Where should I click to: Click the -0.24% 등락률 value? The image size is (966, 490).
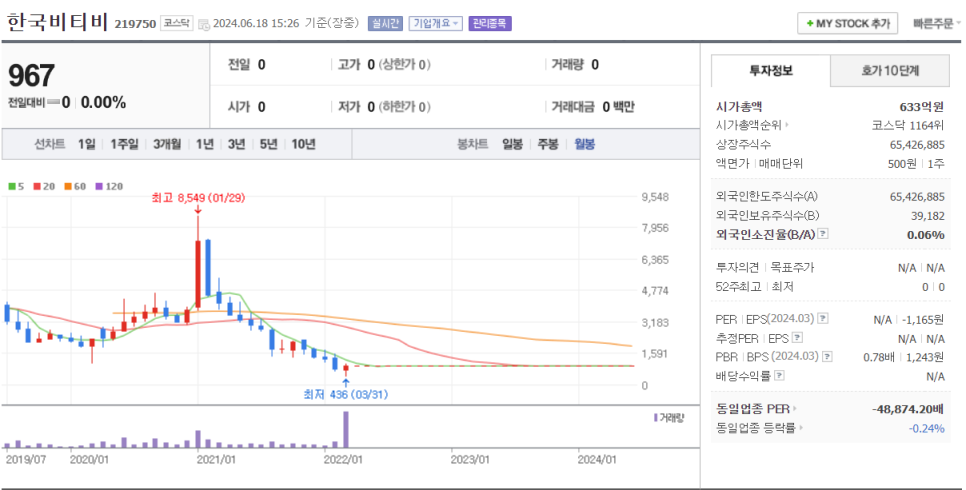point(927,428)
